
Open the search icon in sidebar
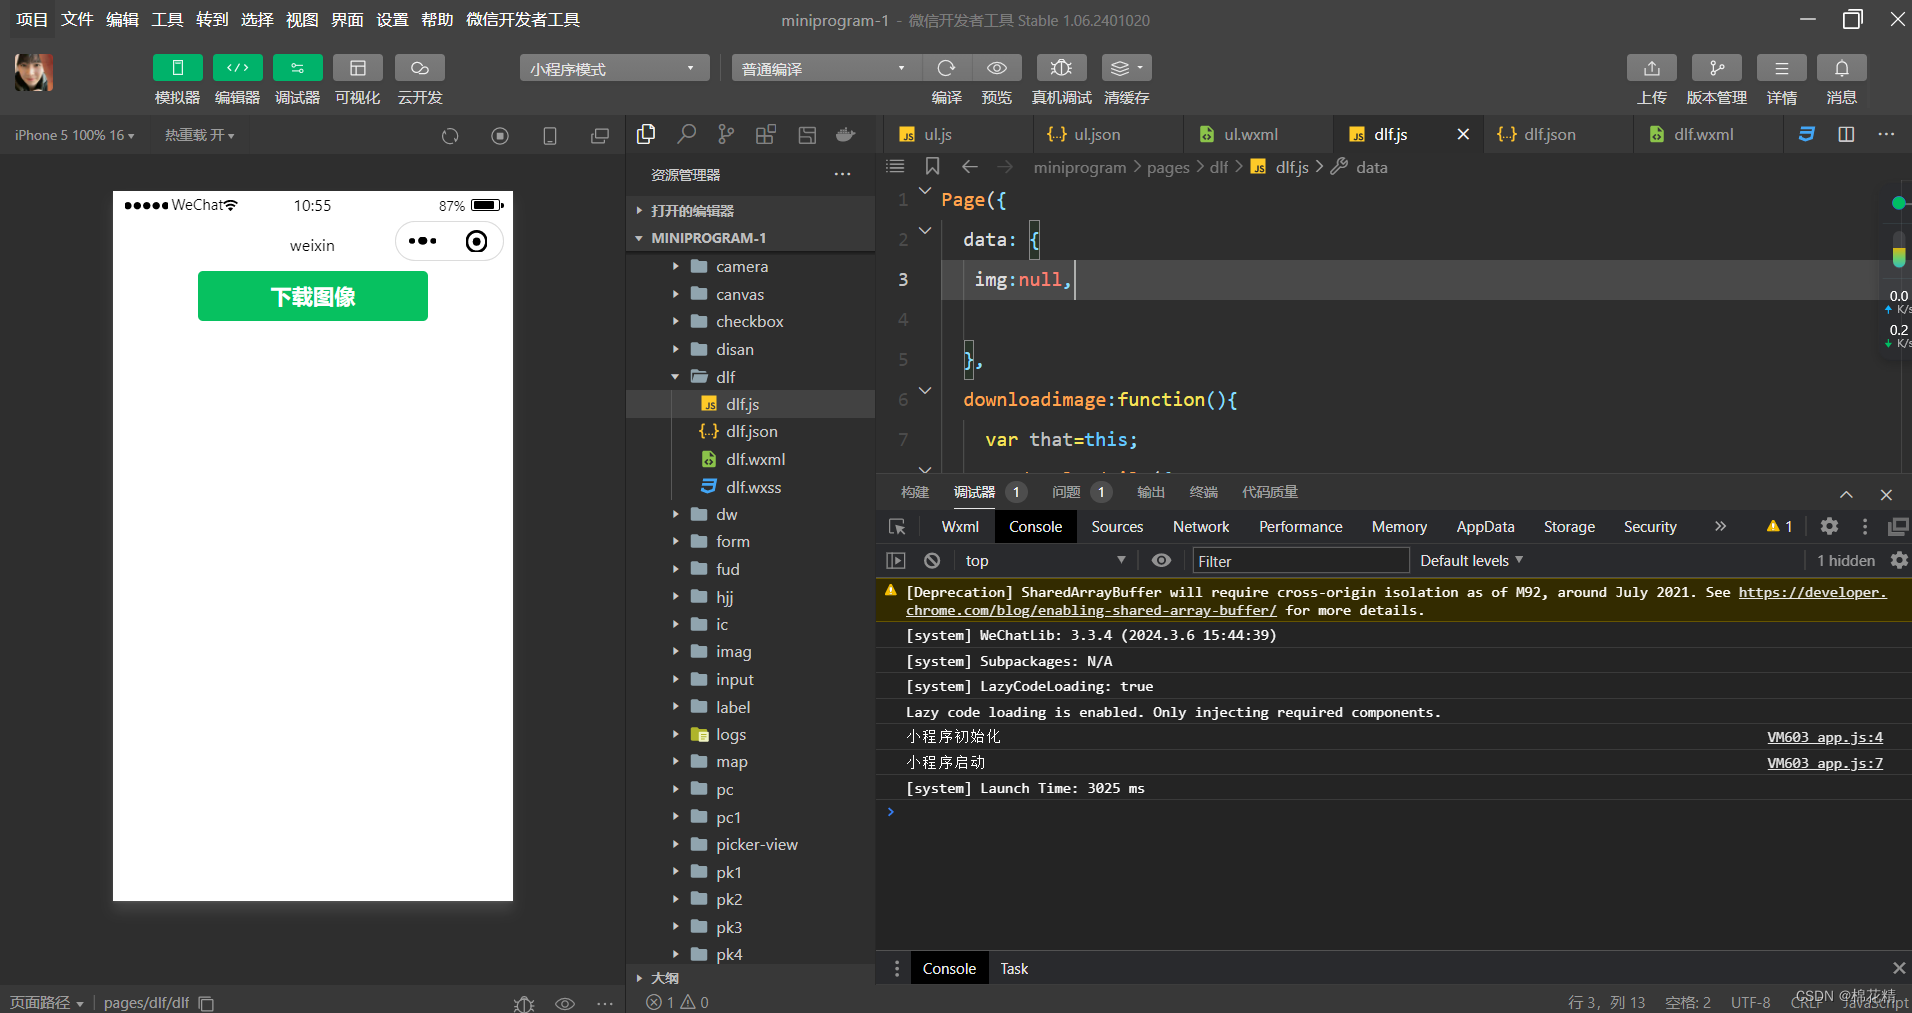(686, 134)
